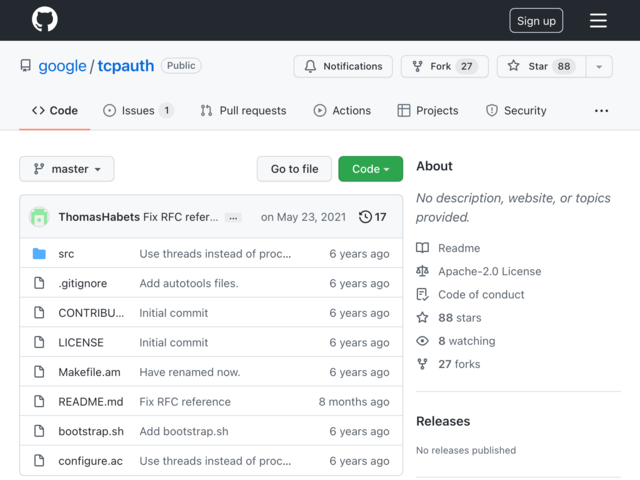Screen dimensions: 640x480
Task: Click the GitHub Octocat logo
Action: click(x=44, y=19)
